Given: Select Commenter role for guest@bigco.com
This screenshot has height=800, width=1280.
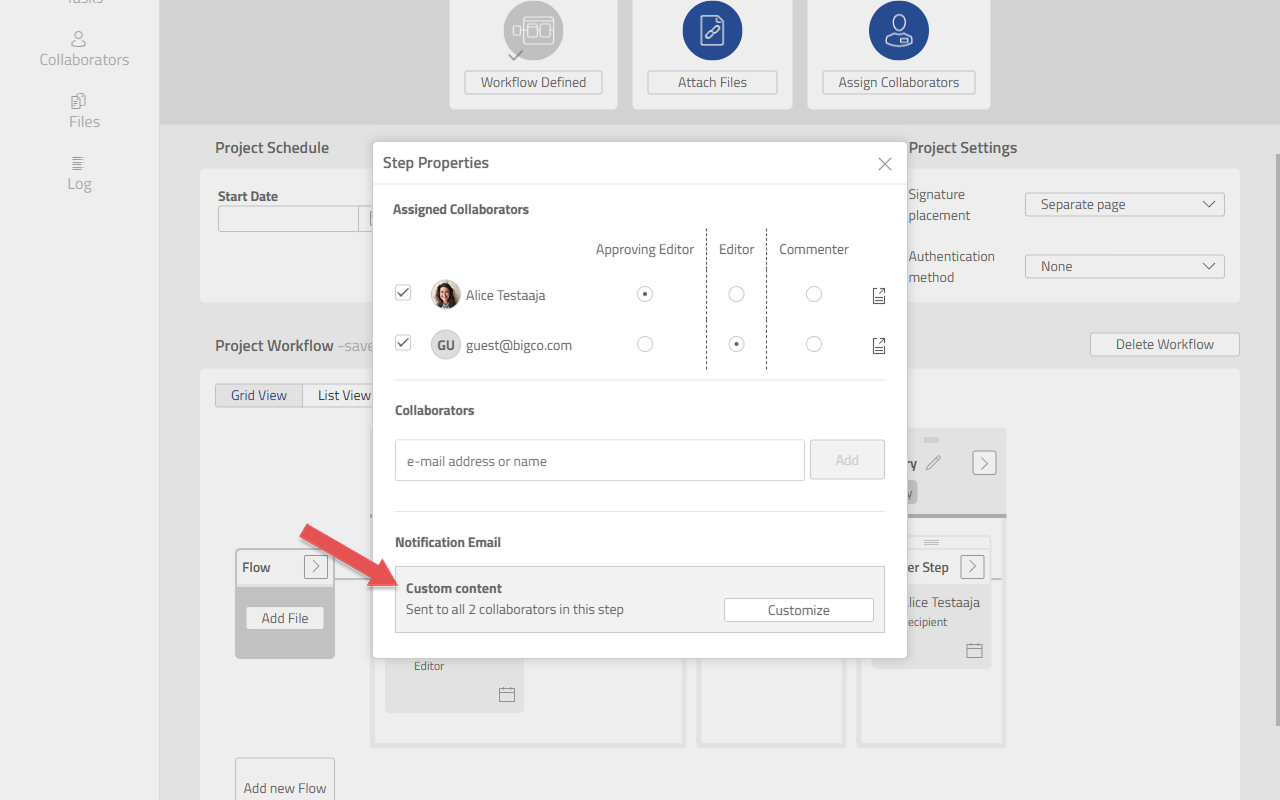Looking at the screenshot, I should click(x=814, y=344).
